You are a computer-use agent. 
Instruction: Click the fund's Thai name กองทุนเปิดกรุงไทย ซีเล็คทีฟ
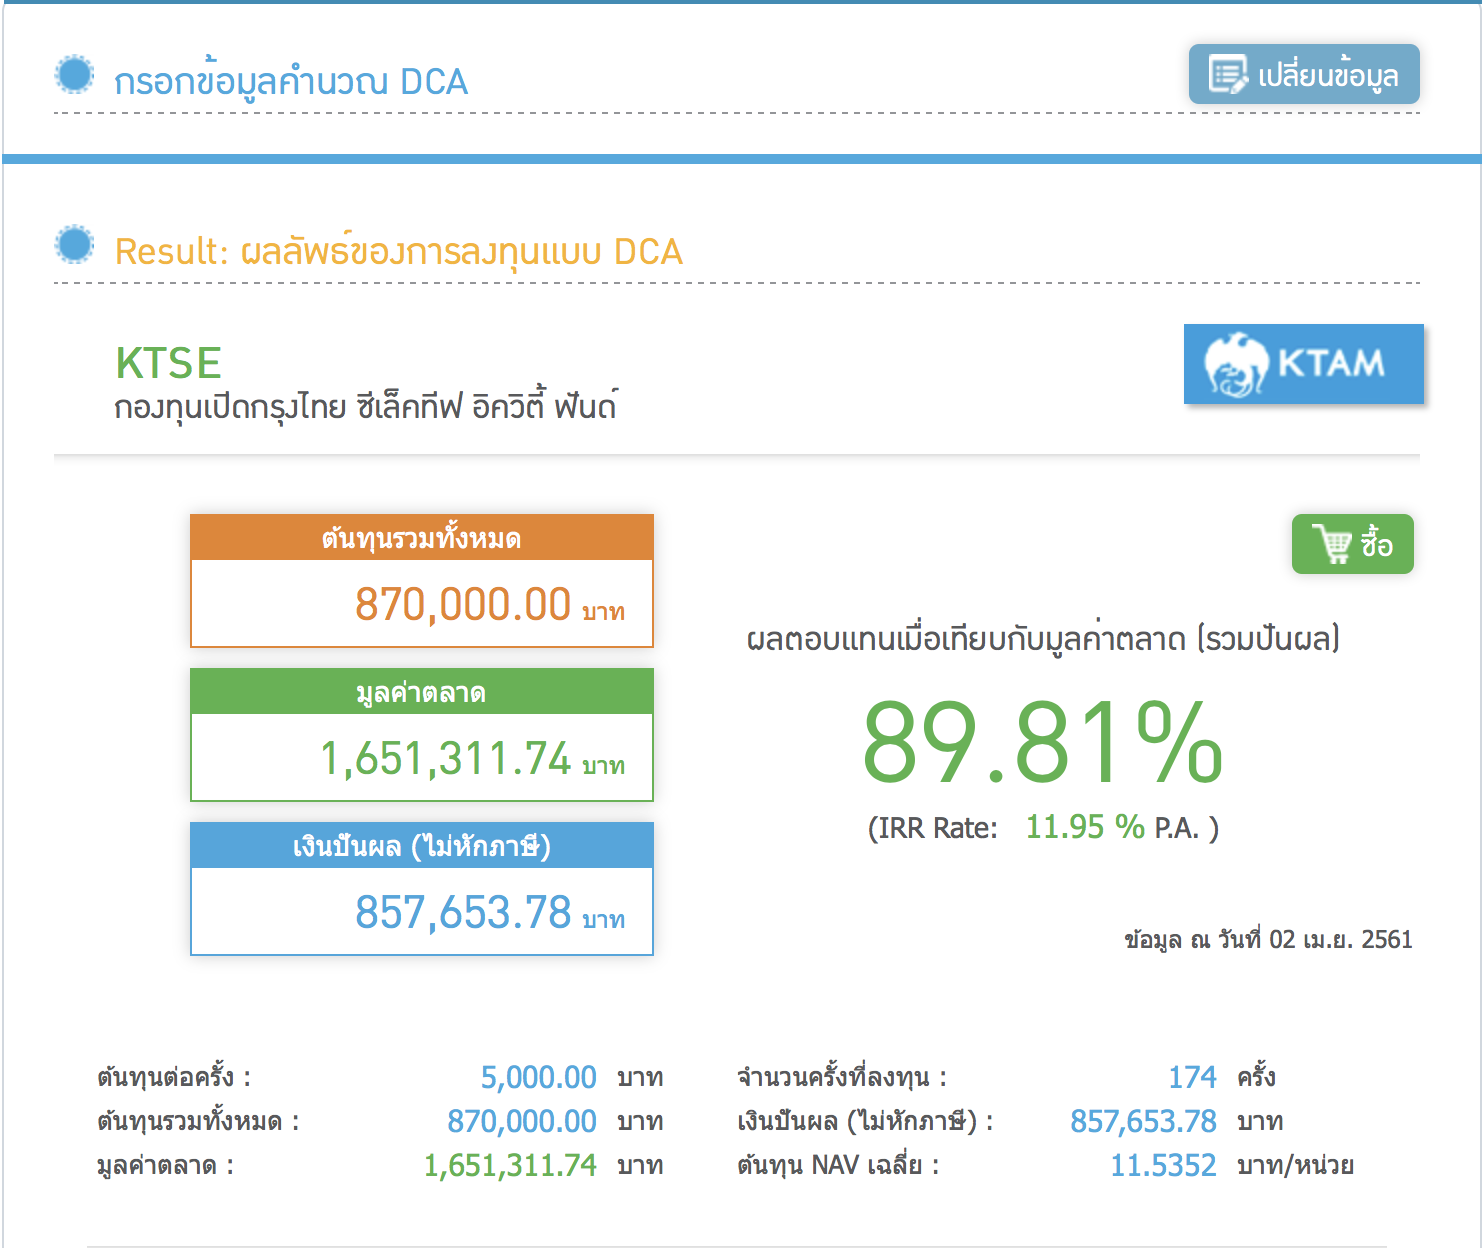click(365, 408)
